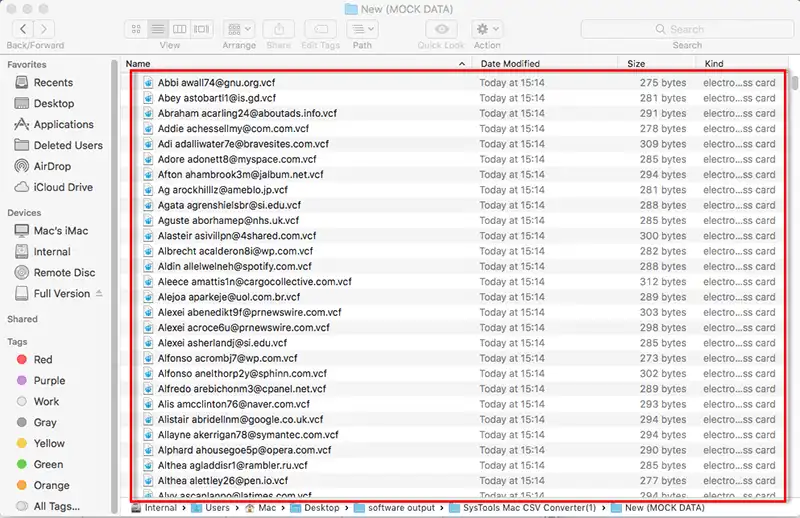The width and height of the screenshot is (800, 518).
Task: Open the Action gear dropdown
Action: pos(487,29)
